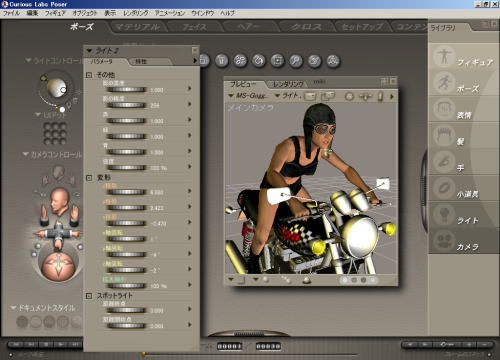Select the third document style sphere
This screenshot has height=360, width=500.
pos(49,322)
